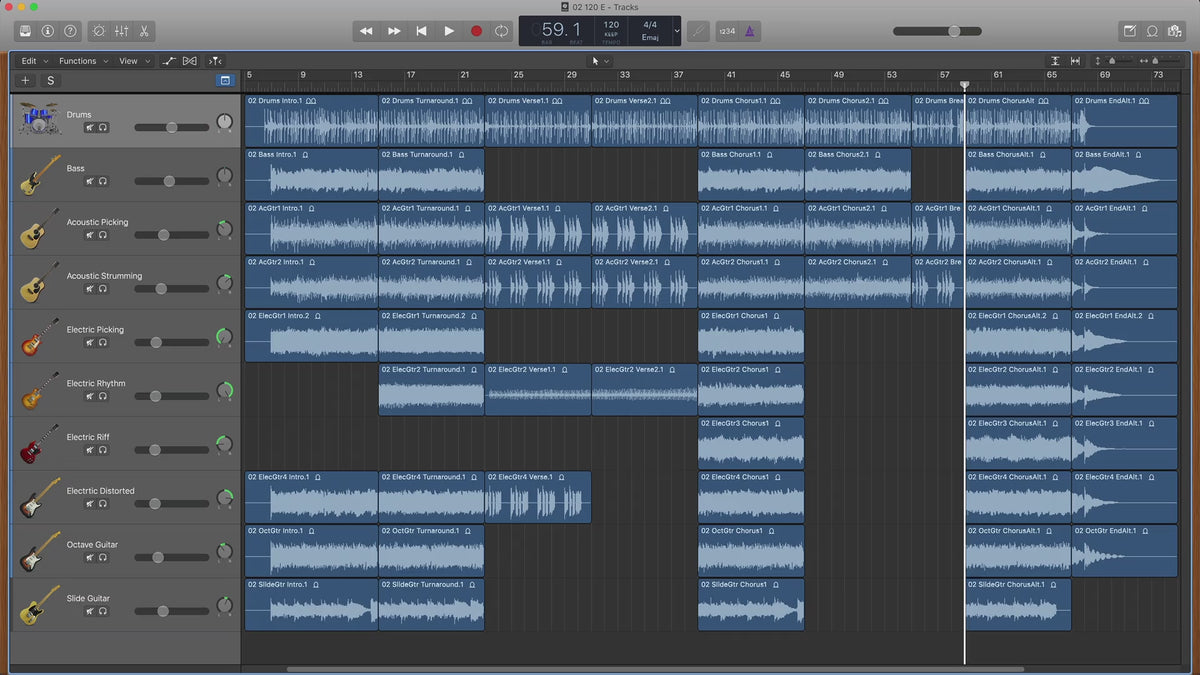Open the Editors scissors icon
1200x675 pixels.
click(145, 31)
